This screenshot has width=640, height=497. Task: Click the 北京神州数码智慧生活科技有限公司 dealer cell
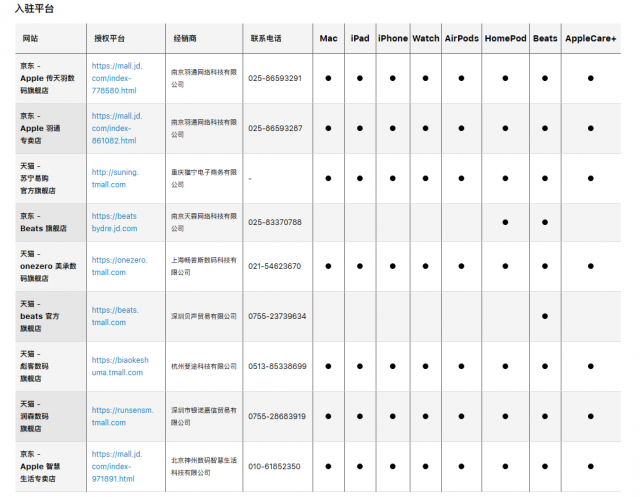pos(204,466)
